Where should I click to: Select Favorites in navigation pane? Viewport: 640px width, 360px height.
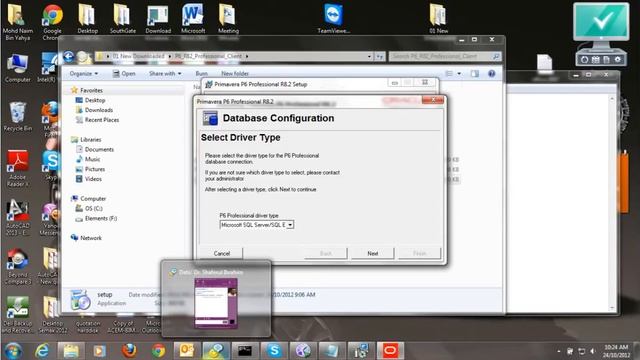click(x=91, y=90)
